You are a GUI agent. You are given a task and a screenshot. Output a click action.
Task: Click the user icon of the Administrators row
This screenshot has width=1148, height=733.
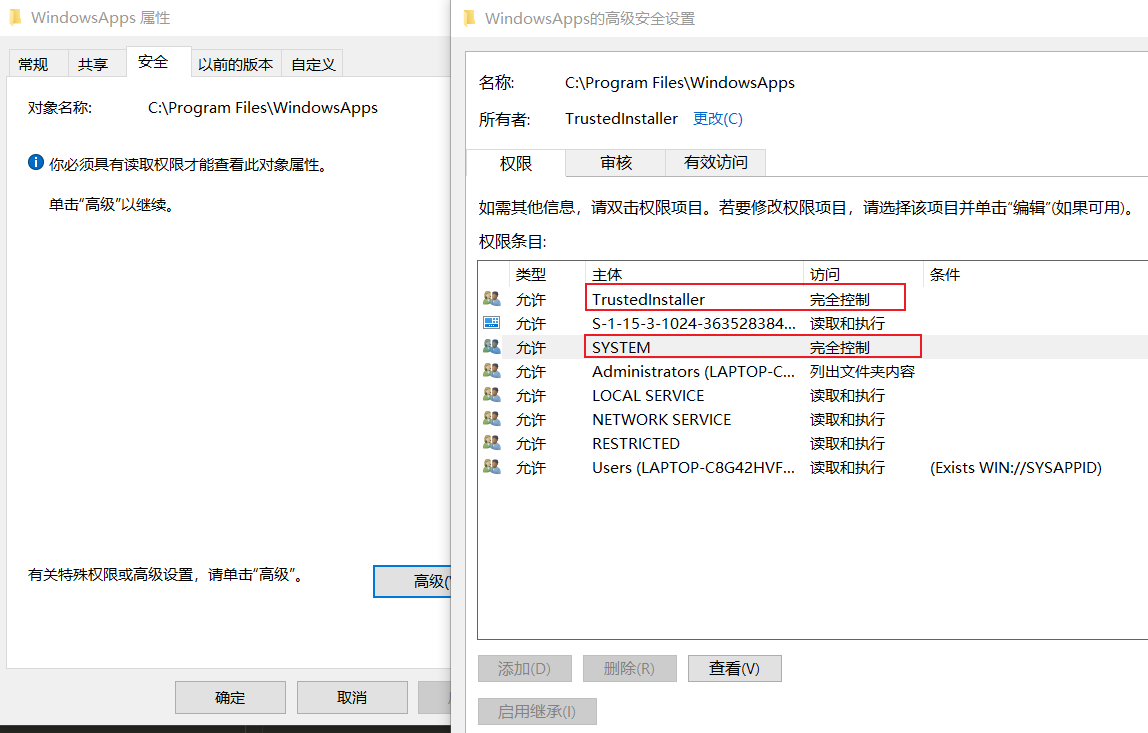(491, 371)
